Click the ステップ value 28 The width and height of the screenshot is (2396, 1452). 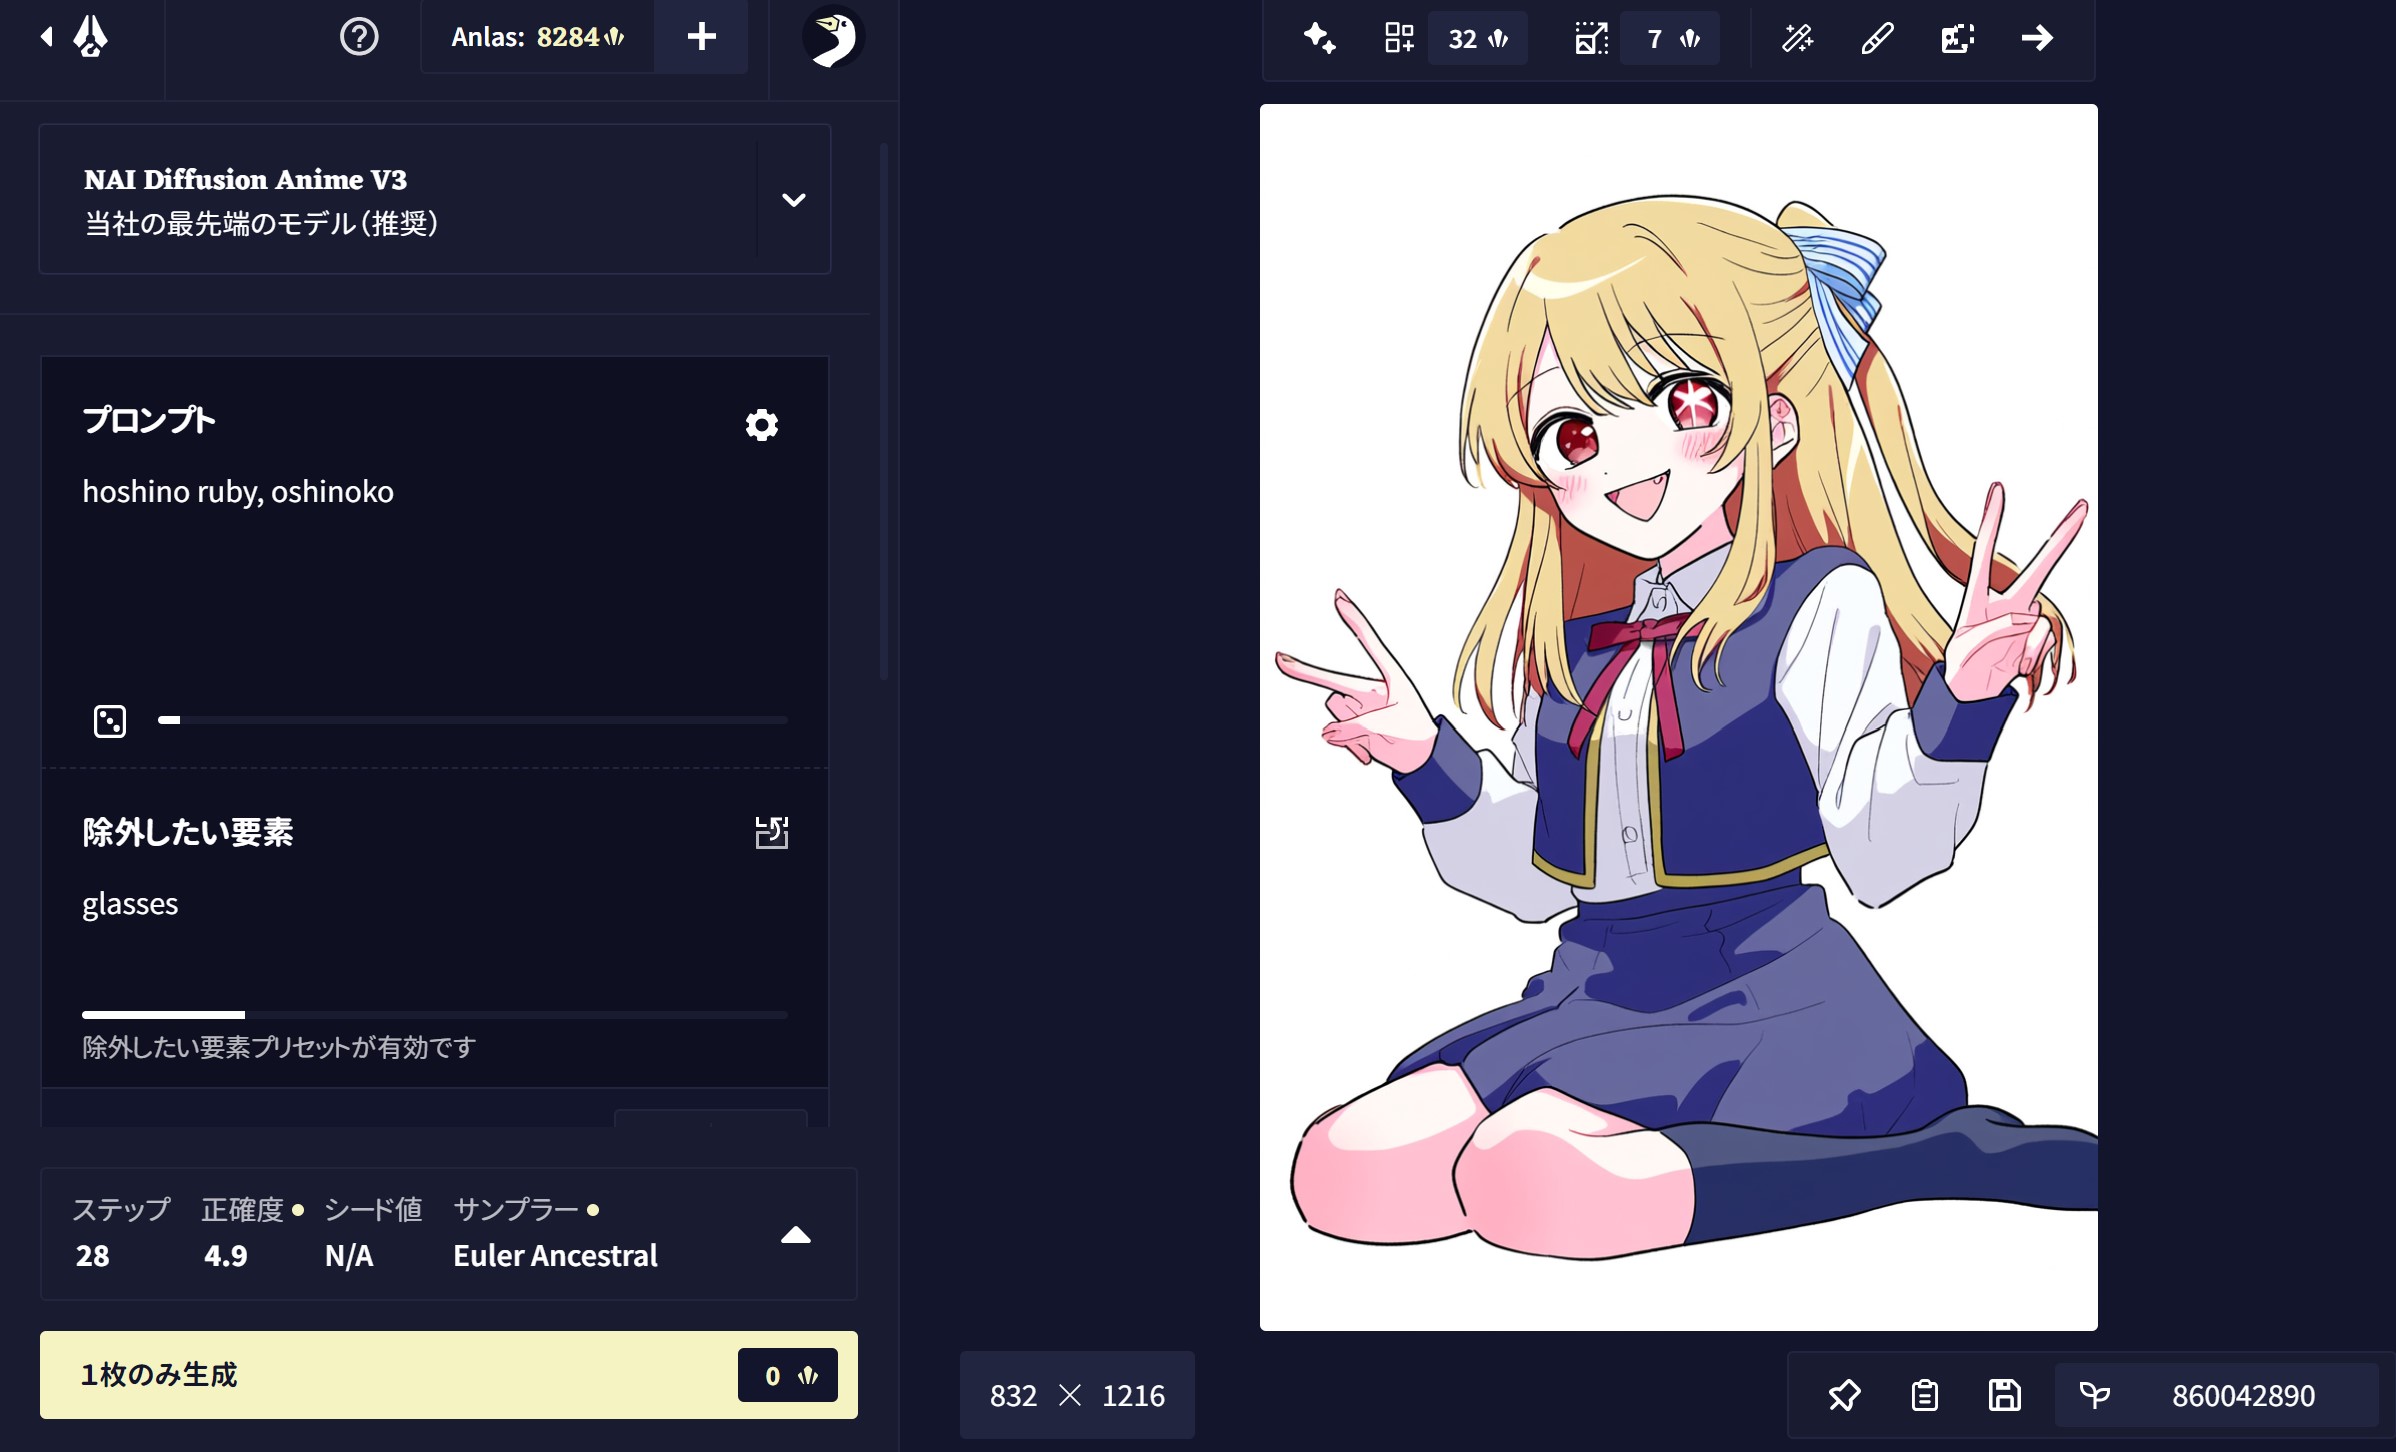[x=92, y=1255]
